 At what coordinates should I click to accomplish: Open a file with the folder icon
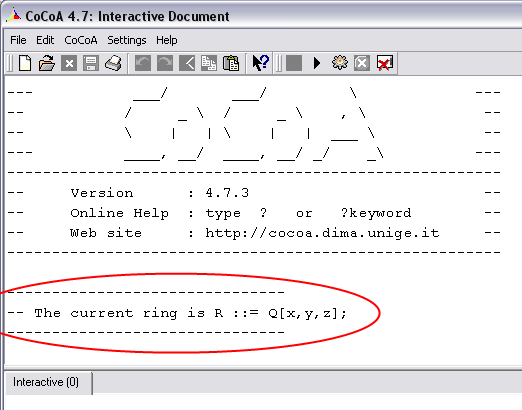pyautogui.click(x=47, y=63)
